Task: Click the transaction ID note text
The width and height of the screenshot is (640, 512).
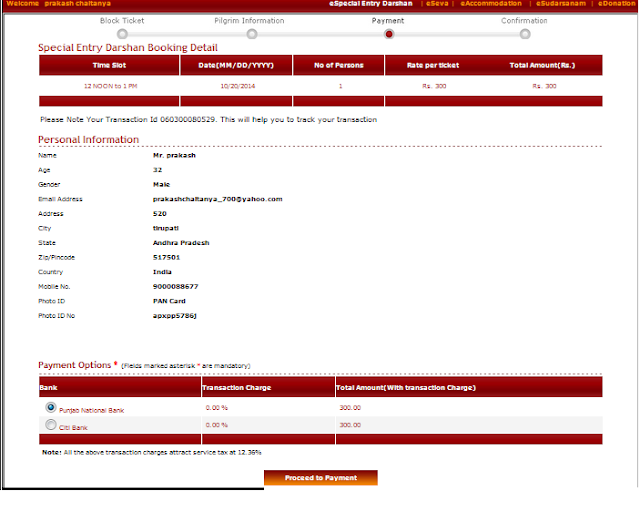Action: click(209, 120)
